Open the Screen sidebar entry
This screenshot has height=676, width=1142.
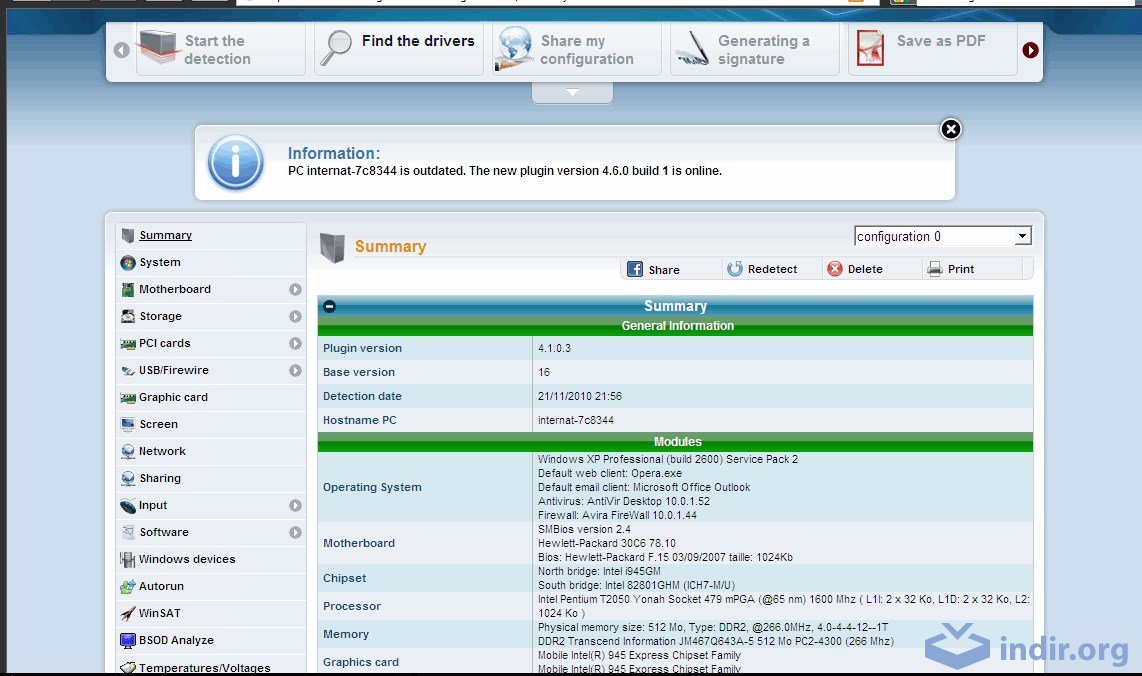pyautogui.click(x=159, y=424)
